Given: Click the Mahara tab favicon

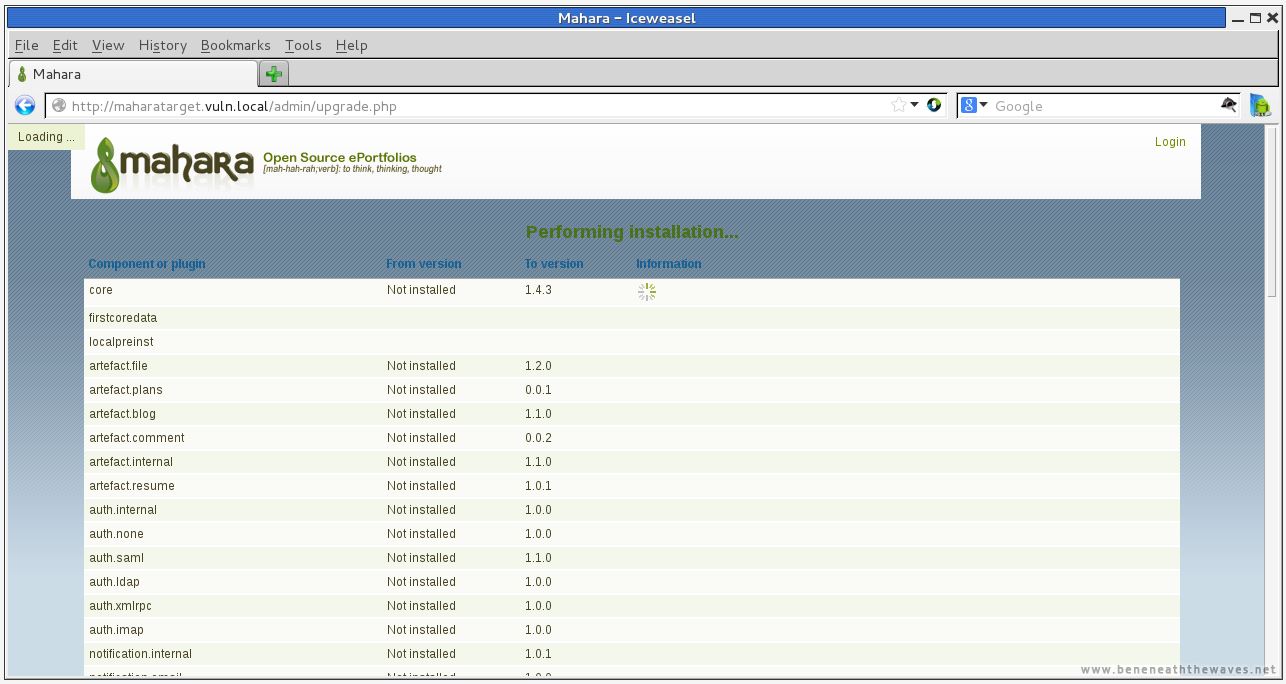Looking at the screenshot, I should click(22, 74).
